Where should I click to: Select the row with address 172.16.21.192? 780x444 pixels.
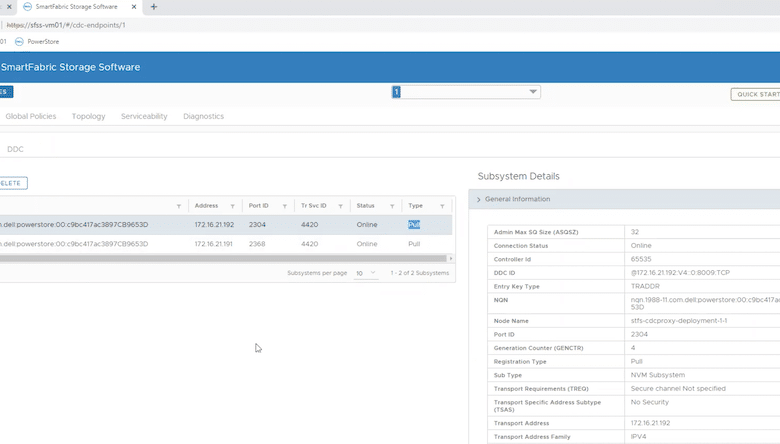click(226, 225)
